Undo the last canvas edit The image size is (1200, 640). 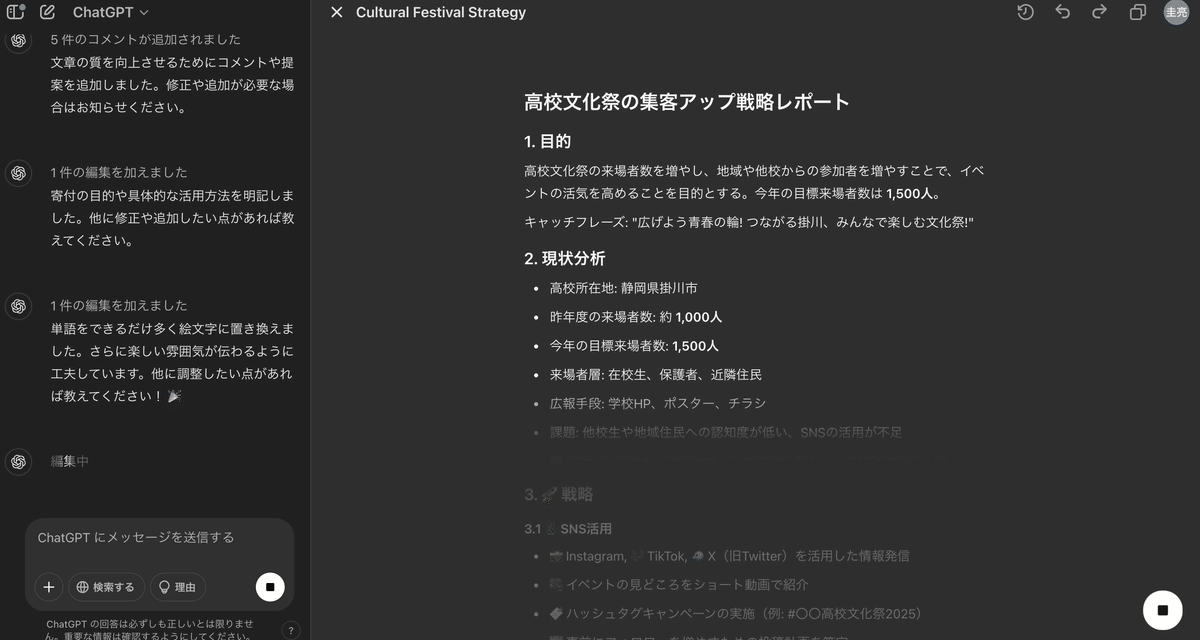coord(1062,12)
